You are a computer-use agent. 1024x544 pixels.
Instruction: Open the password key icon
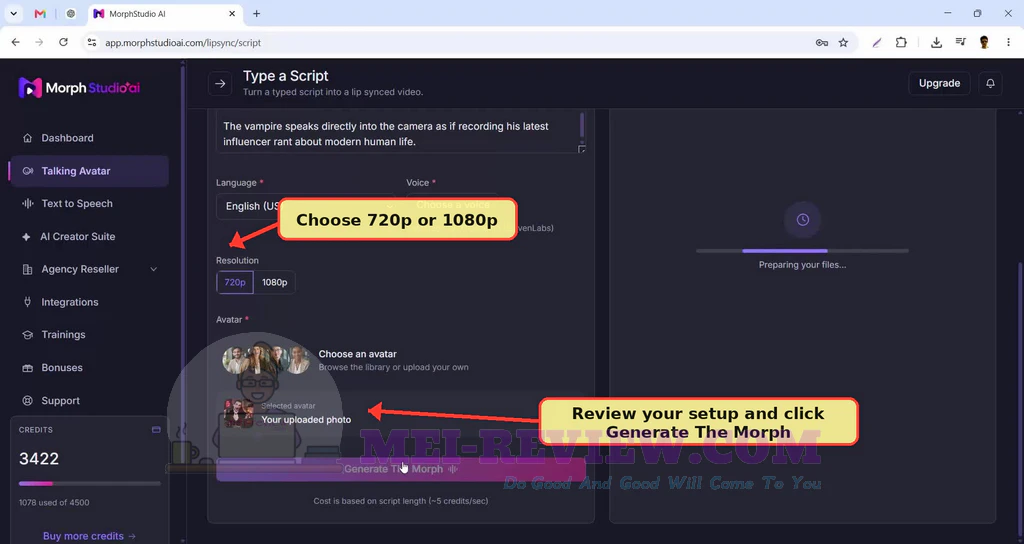pos(822,42)
